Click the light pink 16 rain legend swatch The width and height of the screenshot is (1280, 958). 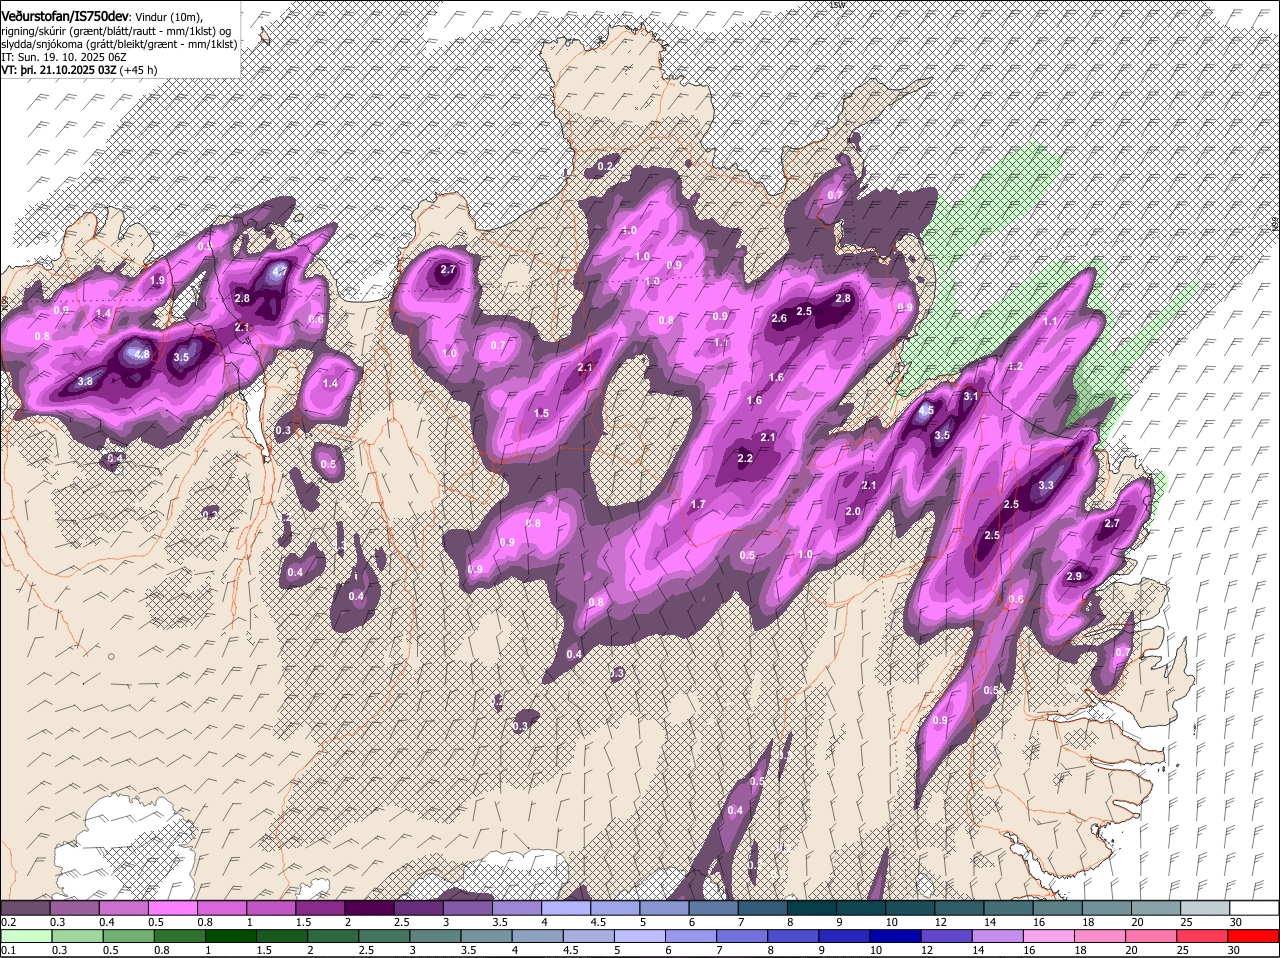pyautogui.click(x=1050, y=936)
